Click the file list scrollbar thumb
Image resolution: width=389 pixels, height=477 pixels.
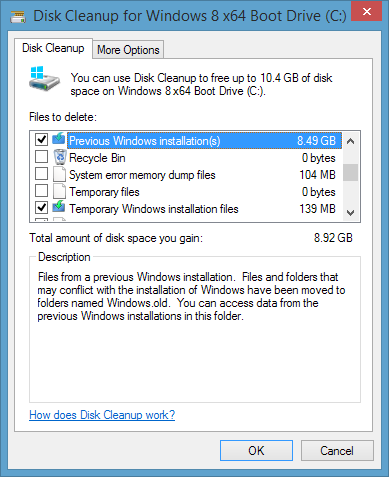[350, 172]
